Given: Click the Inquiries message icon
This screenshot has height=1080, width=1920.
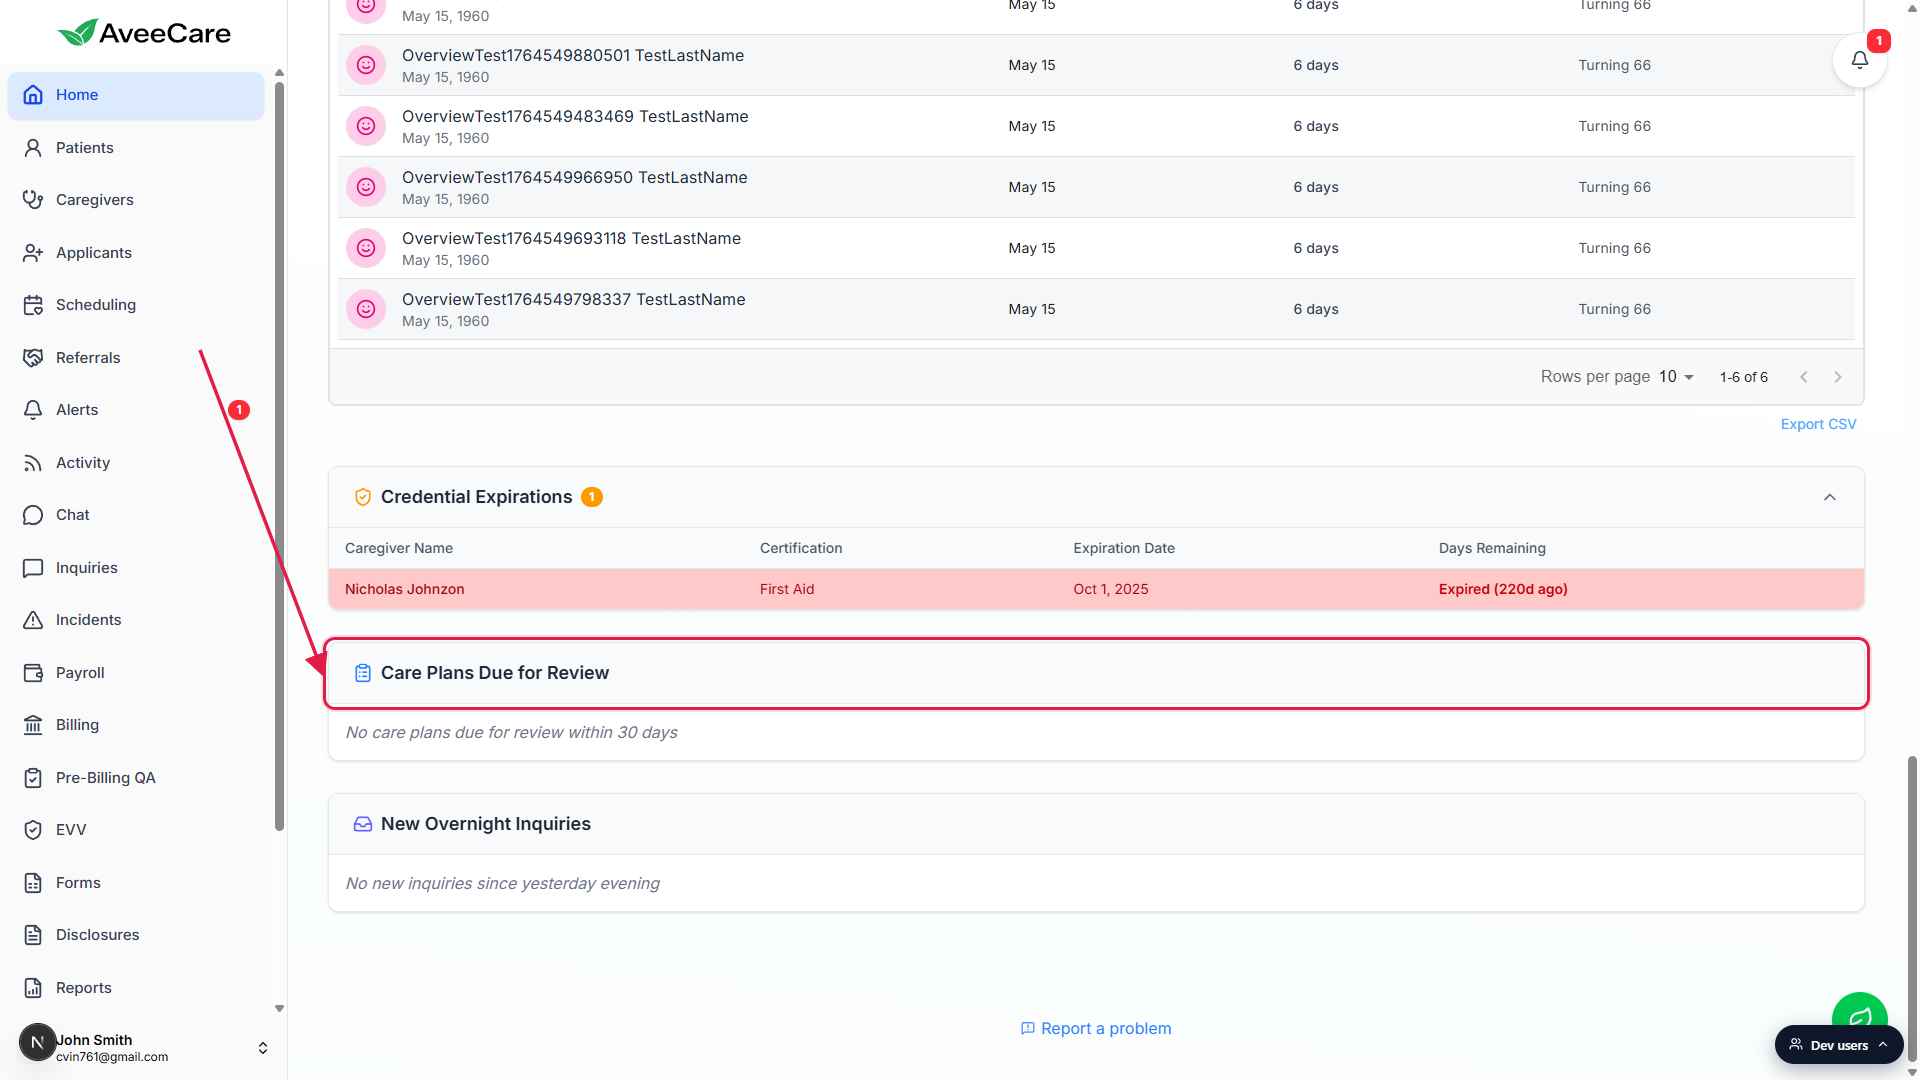Looking at the screenshot, I should pos(33,568).
